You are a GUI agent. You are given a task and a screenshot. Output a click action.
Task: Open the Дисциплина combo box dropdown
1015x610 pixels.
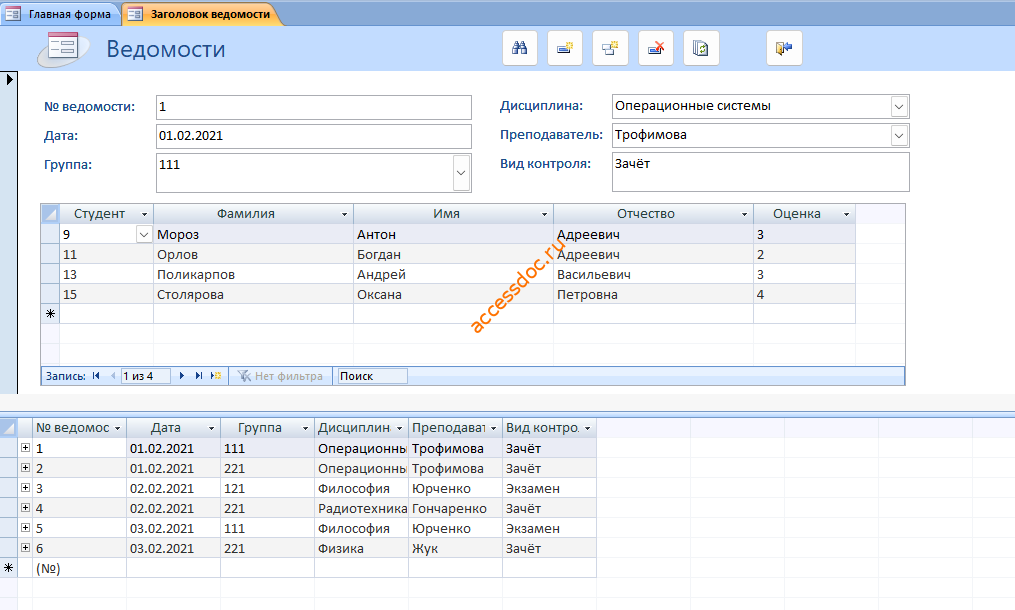click(899, 106)
